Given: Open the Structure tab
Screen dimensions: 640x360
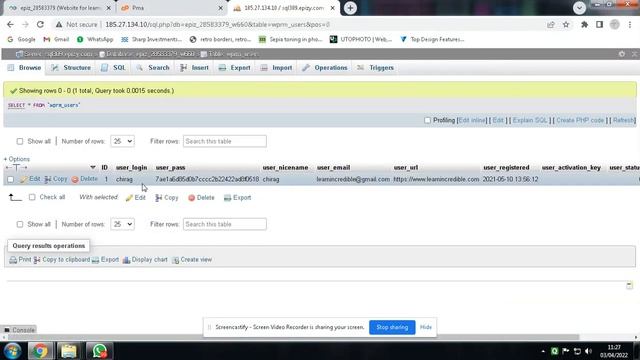Looking at the screenshot, I should point(71,68).
